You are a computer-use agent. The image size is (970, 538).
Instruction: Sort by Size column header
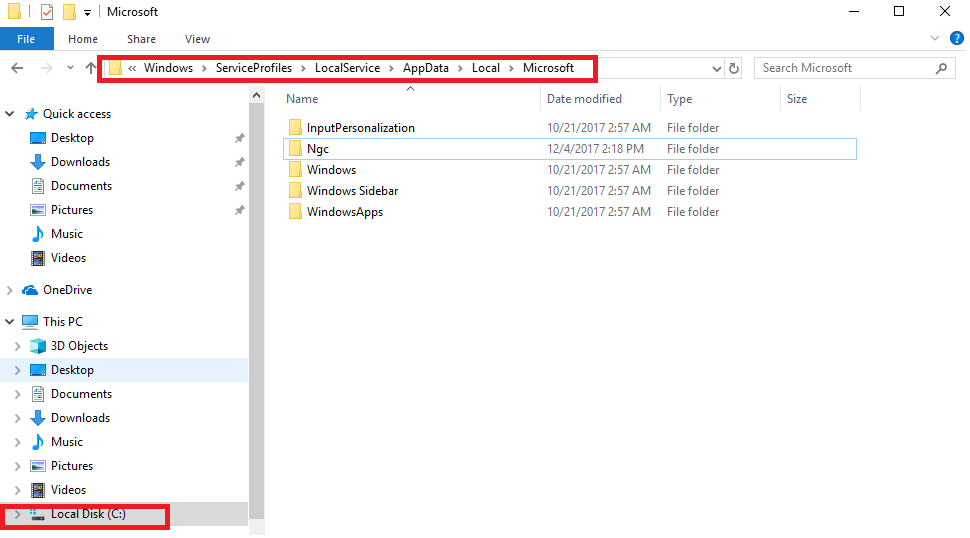click(797, 99)
